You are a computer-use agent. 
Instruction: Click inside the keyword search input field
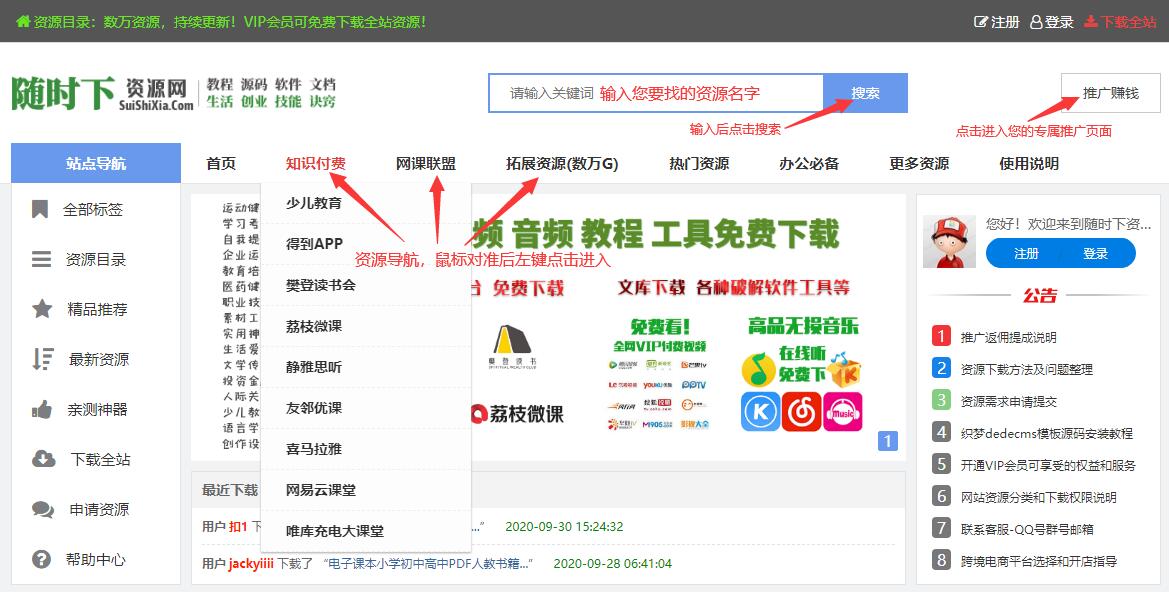point(650,92)
